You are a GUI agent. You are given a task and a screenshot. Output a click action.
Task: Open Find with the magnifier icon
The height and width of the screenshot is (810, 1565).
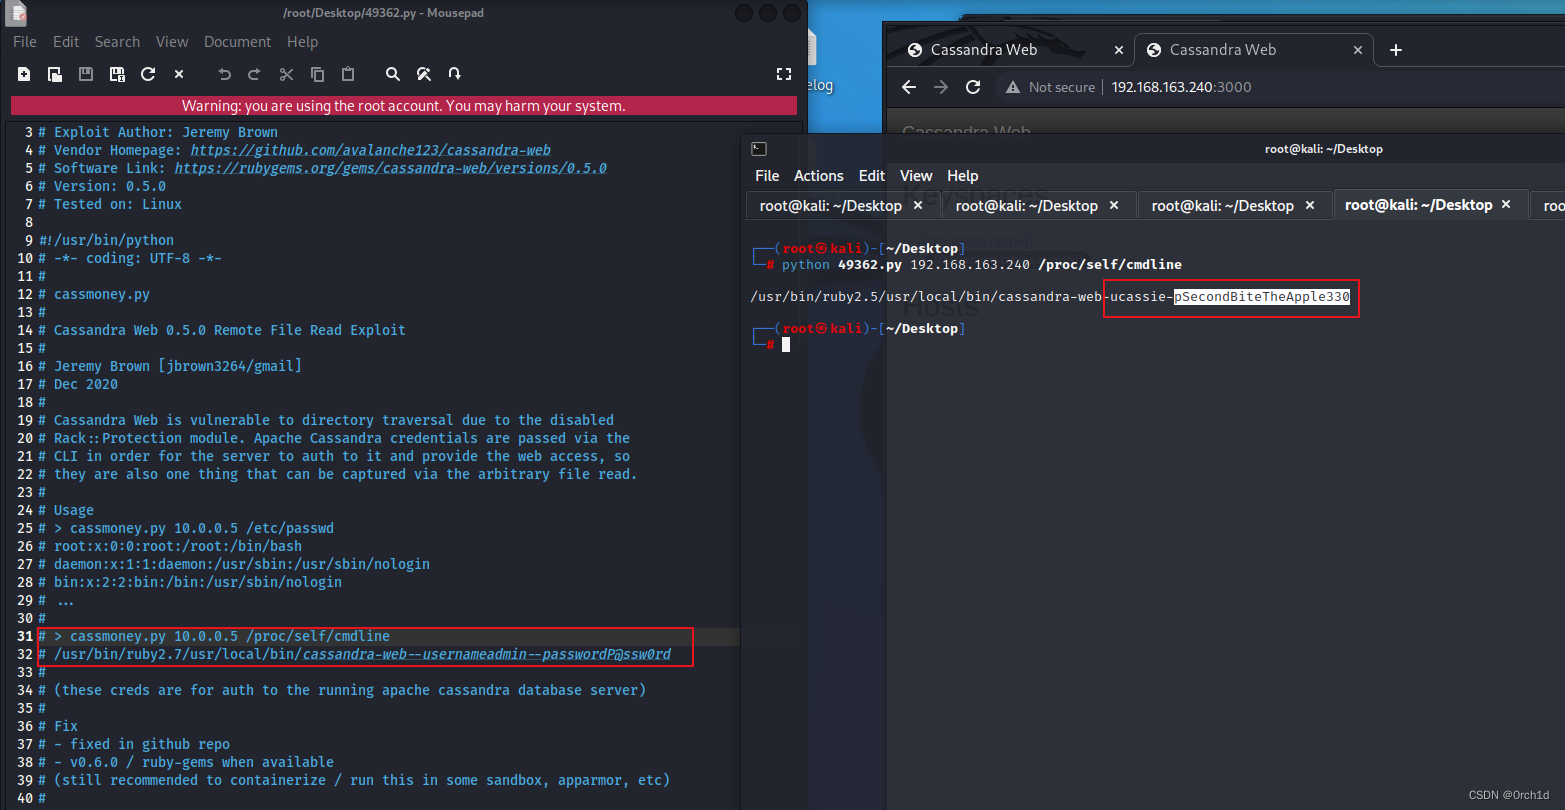click(x=393, y=74)
